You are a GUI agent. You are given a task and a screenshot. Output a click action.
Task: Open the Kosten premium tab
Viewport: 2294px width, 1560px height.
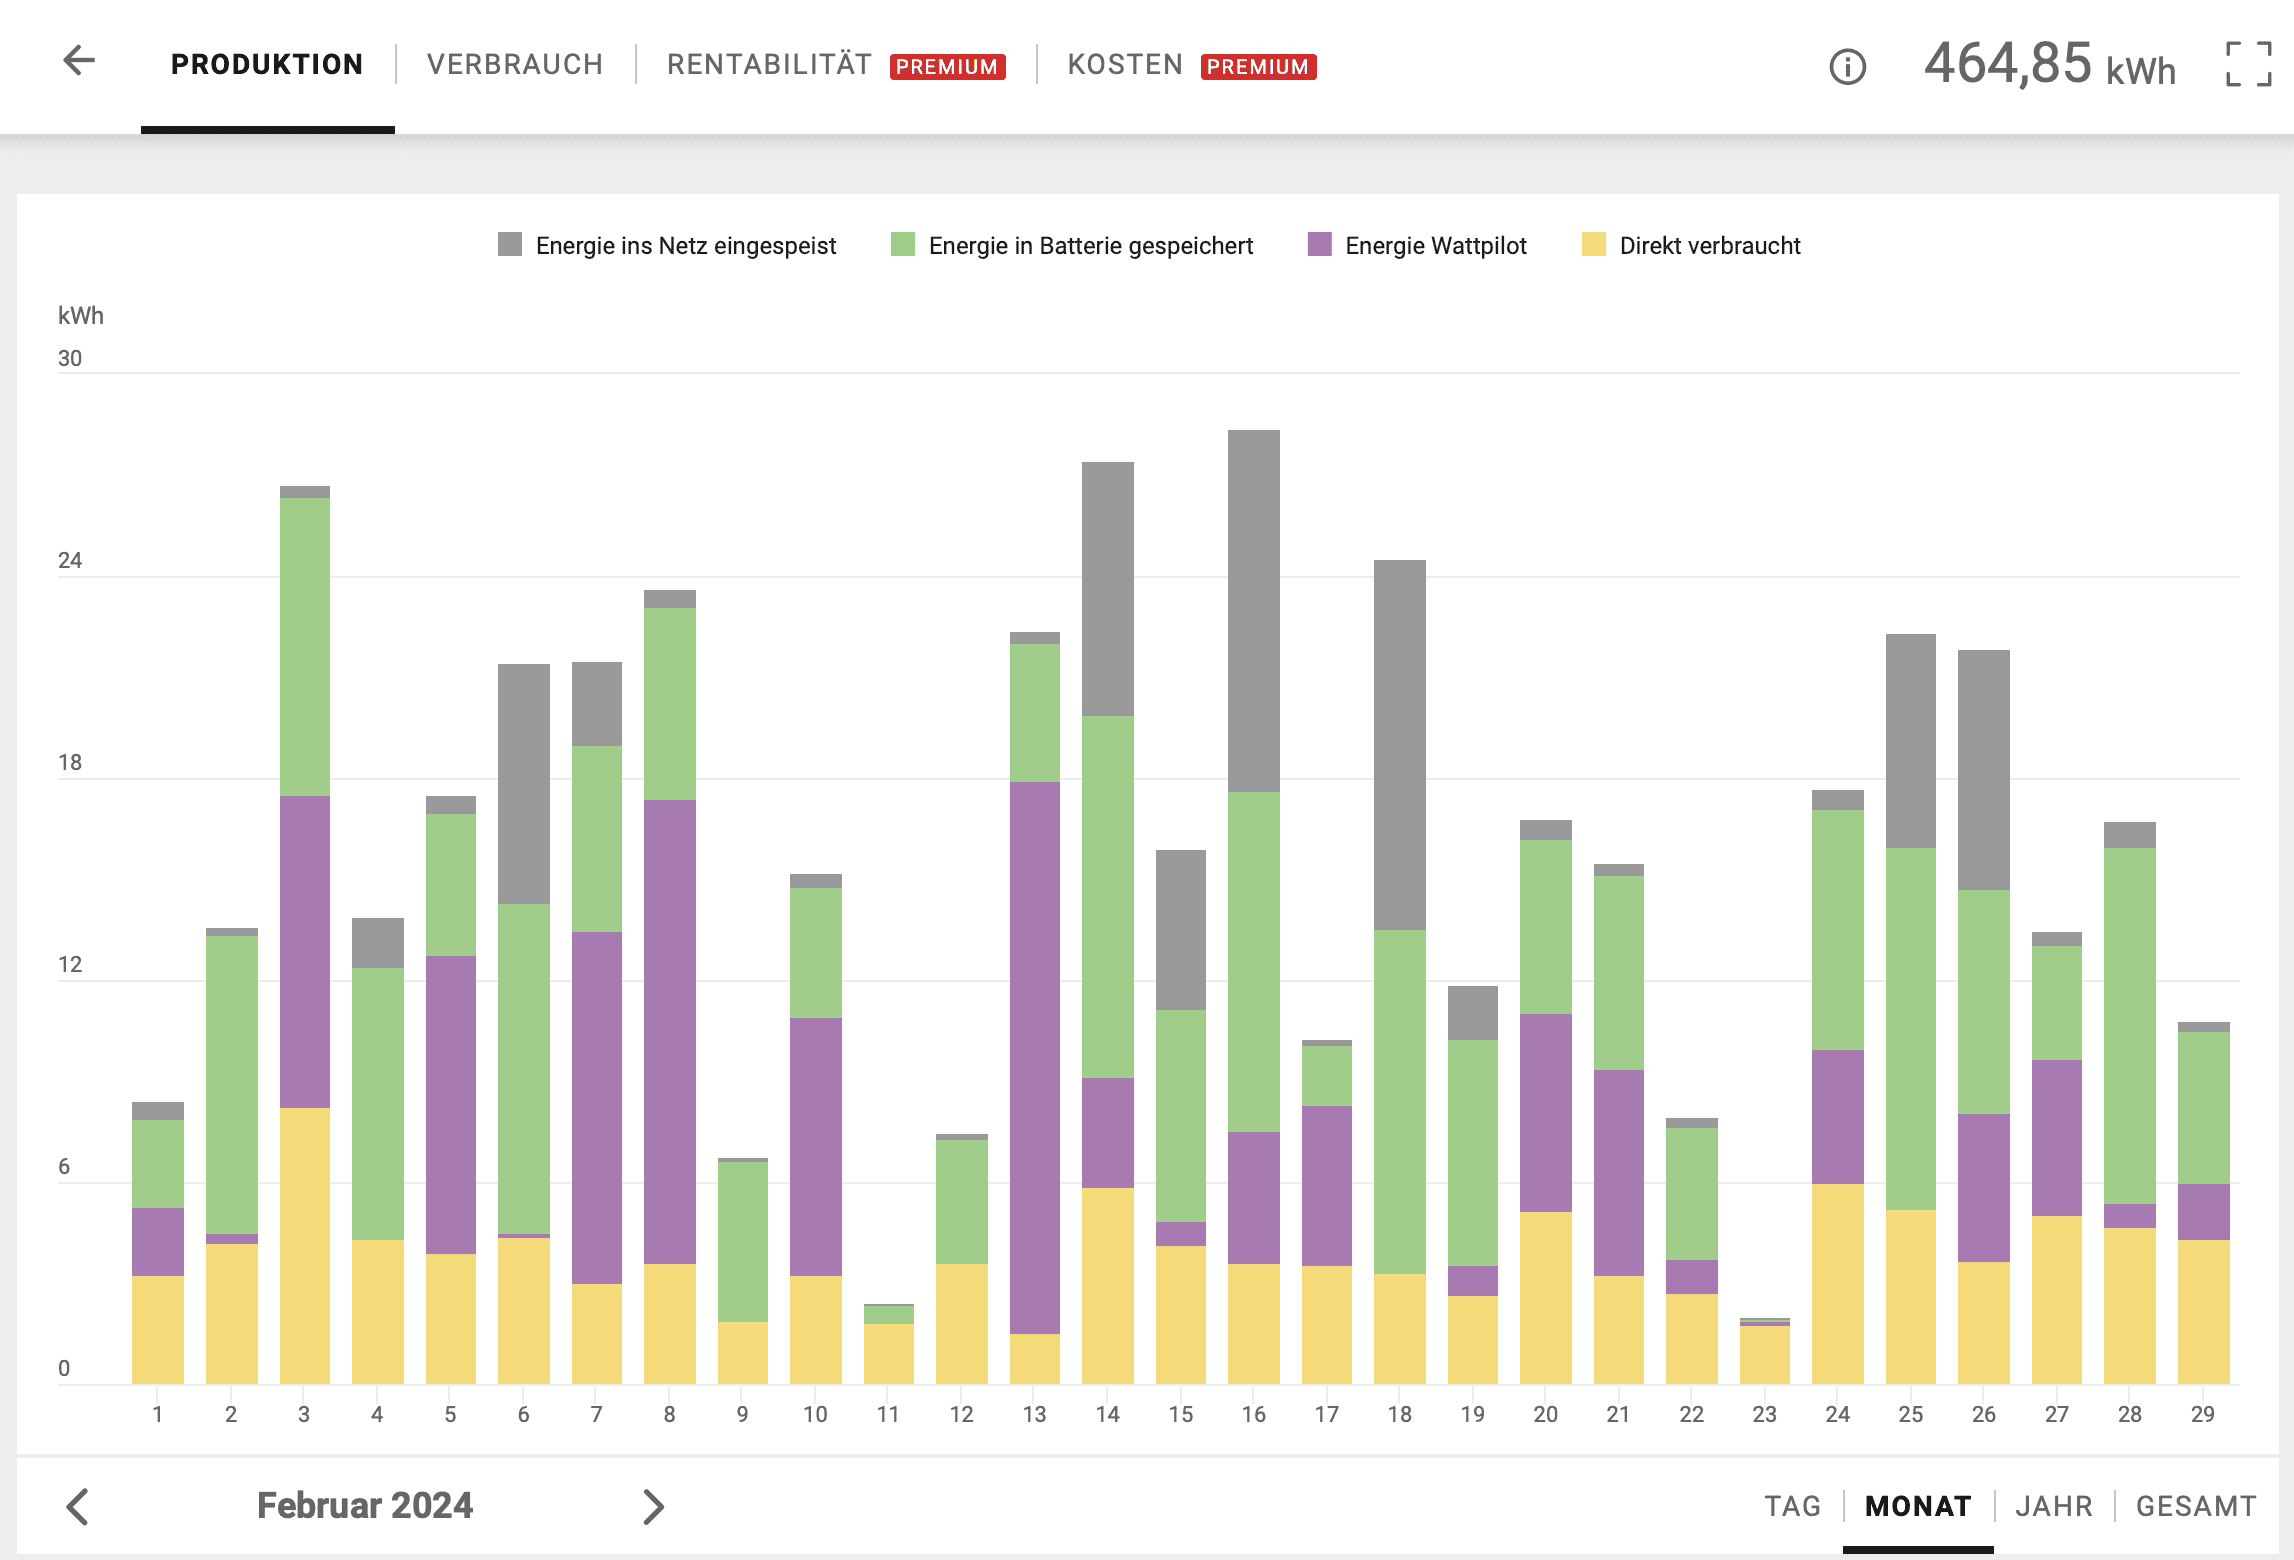tap(1192, 65)
